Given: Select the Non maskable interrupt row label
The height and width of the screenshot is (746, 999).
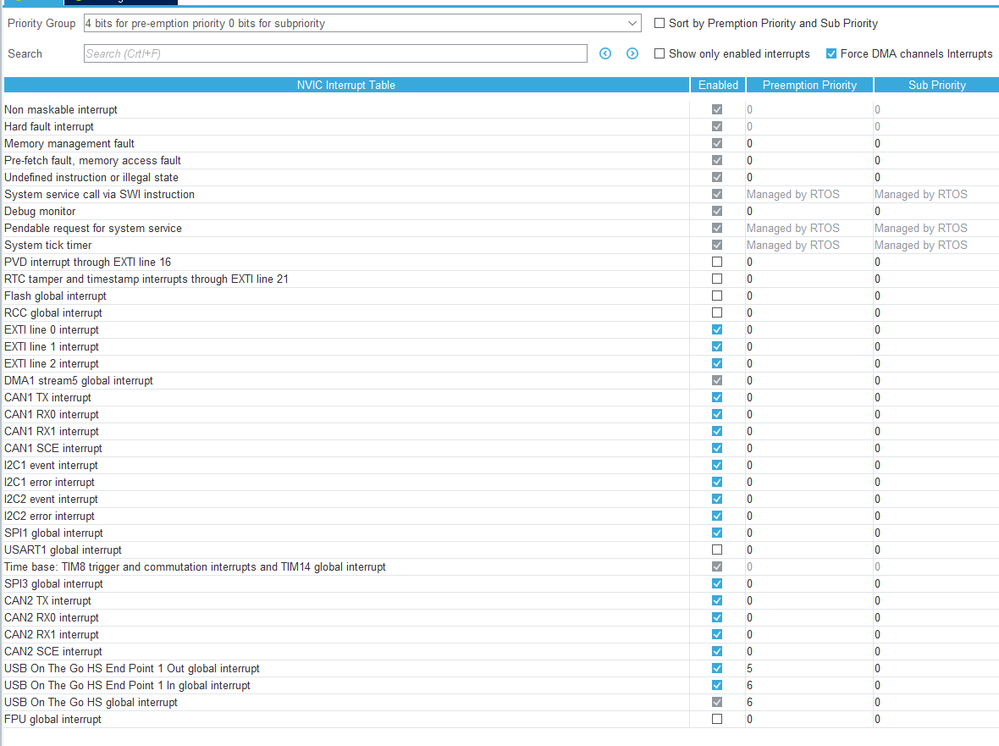Looking at the screenshot, I should coord(61,110).
